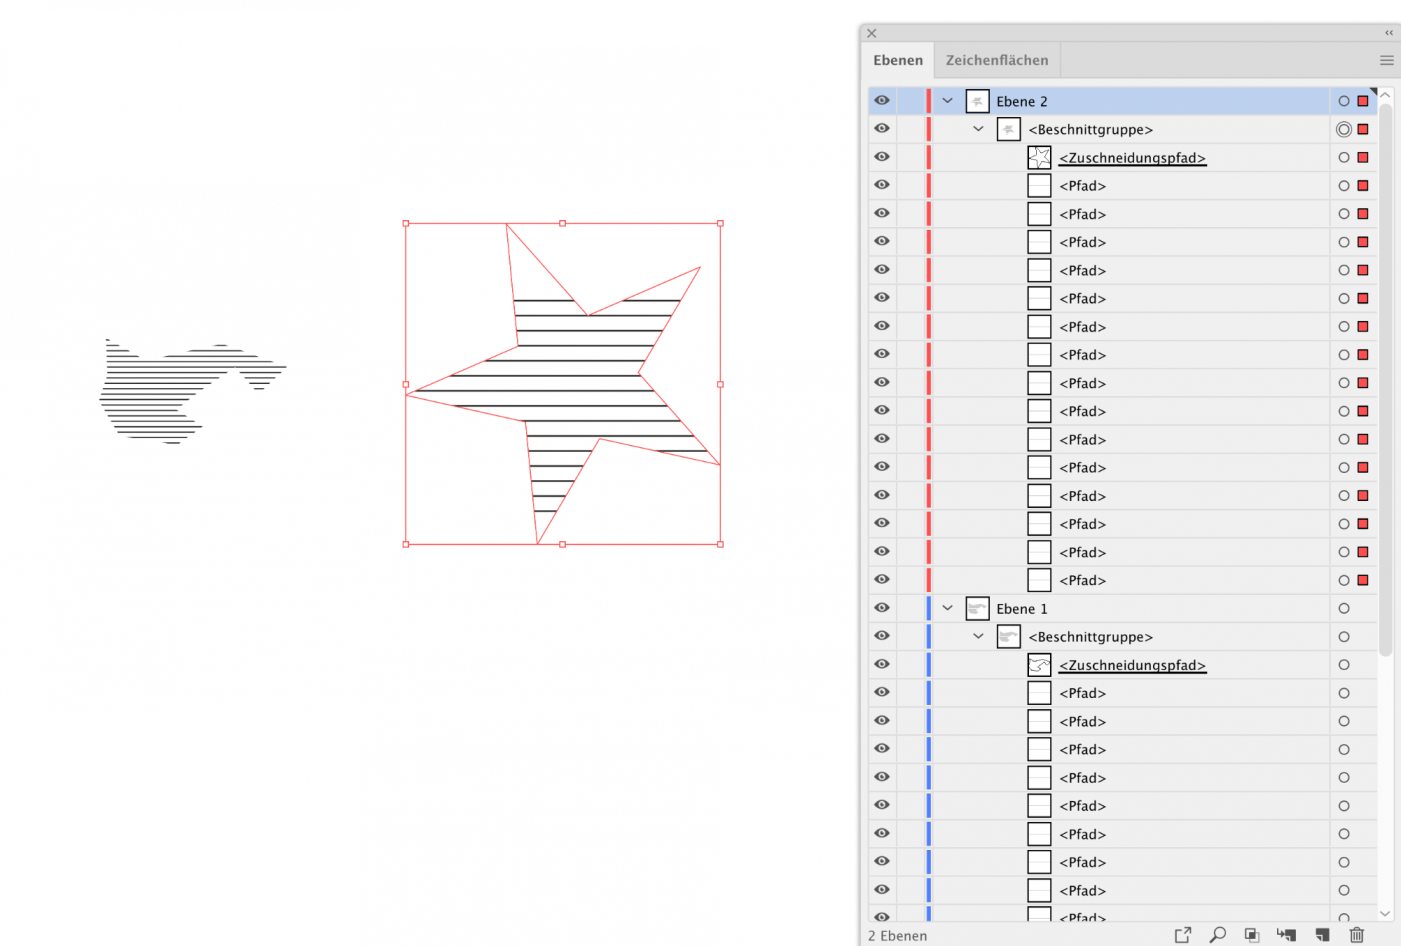Click top-left handle of star bounding box
This screenshot has height=946, width=1401.
pos(406,223)
